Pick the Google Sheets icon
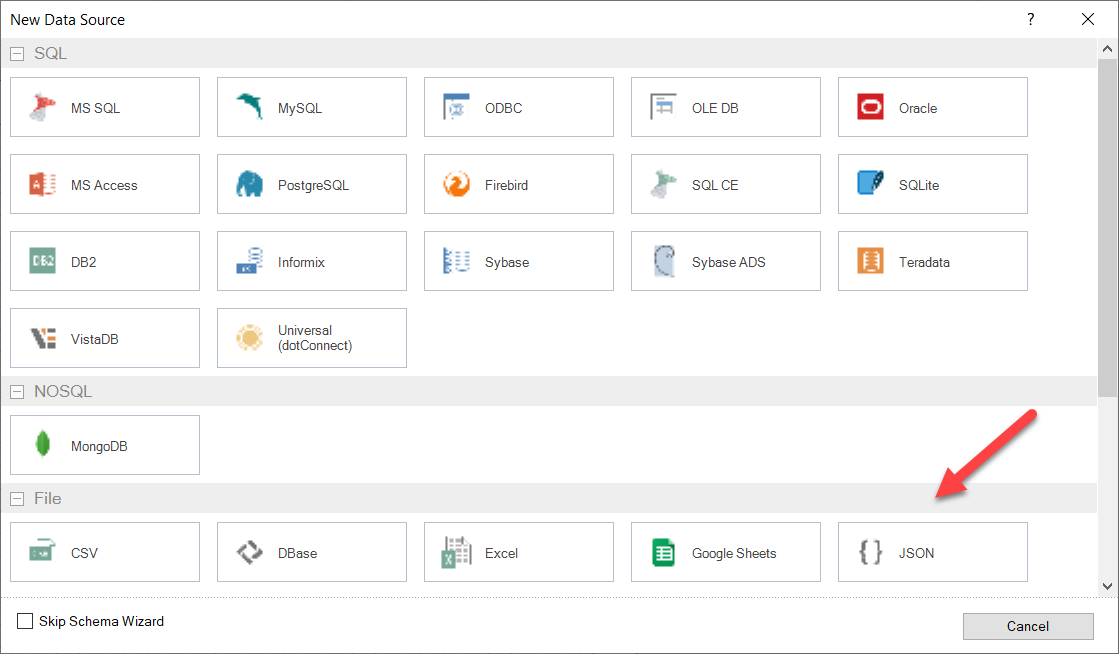 point(663,552)
